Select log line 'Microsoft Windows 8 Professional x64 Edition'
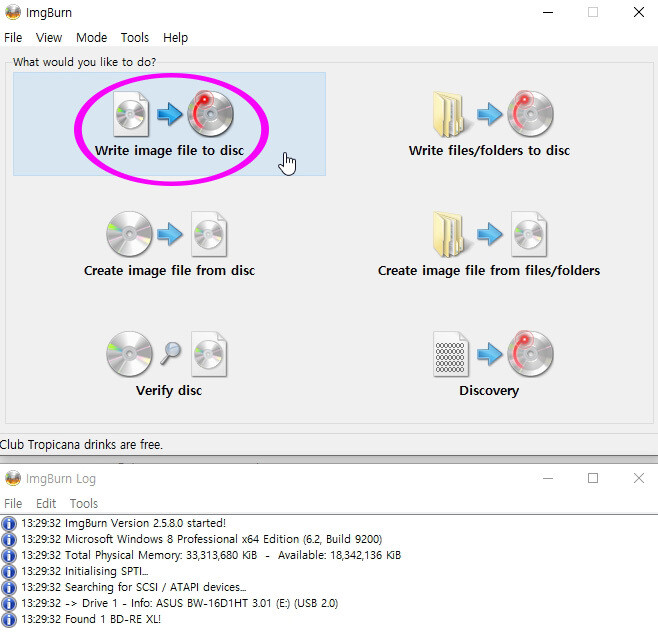658x643 pixels. point(202,539)
